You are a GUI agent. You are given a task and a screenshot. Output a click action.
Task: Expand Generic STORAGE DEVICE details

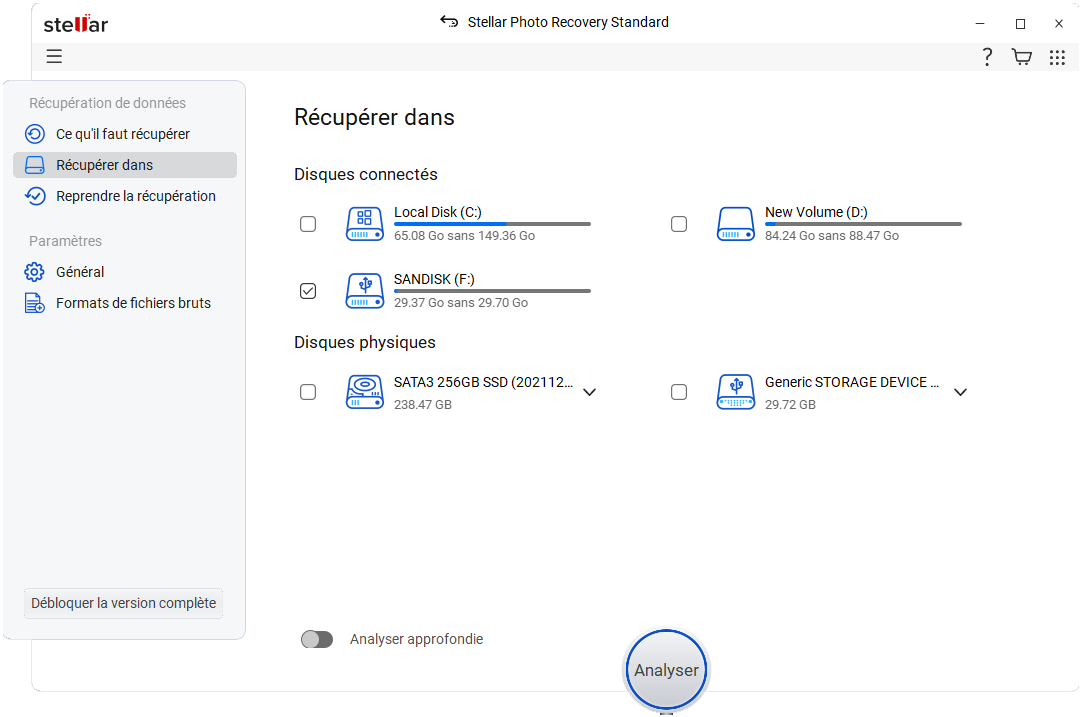(960, 392)
